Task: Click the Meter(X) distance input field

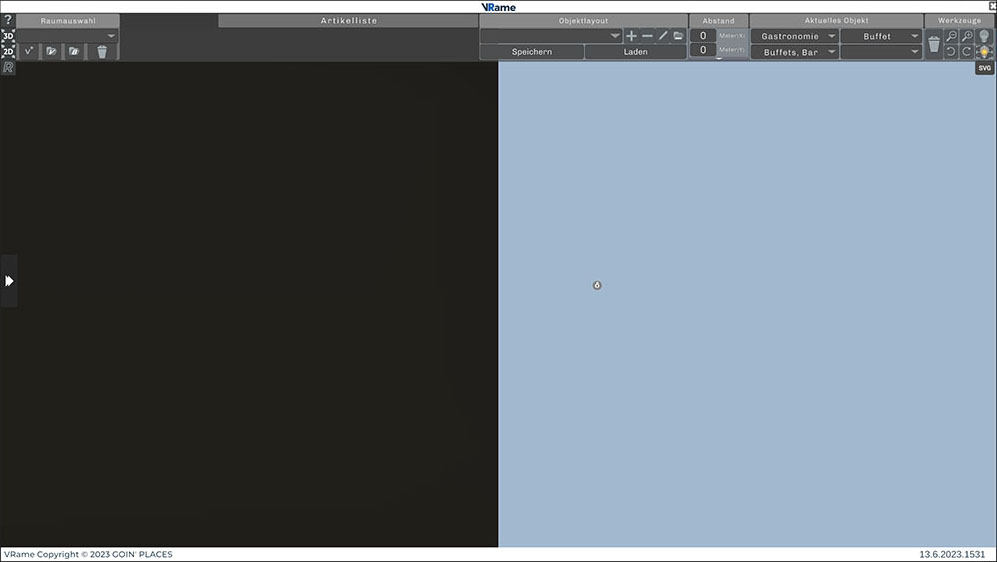Action: [703, 36]
